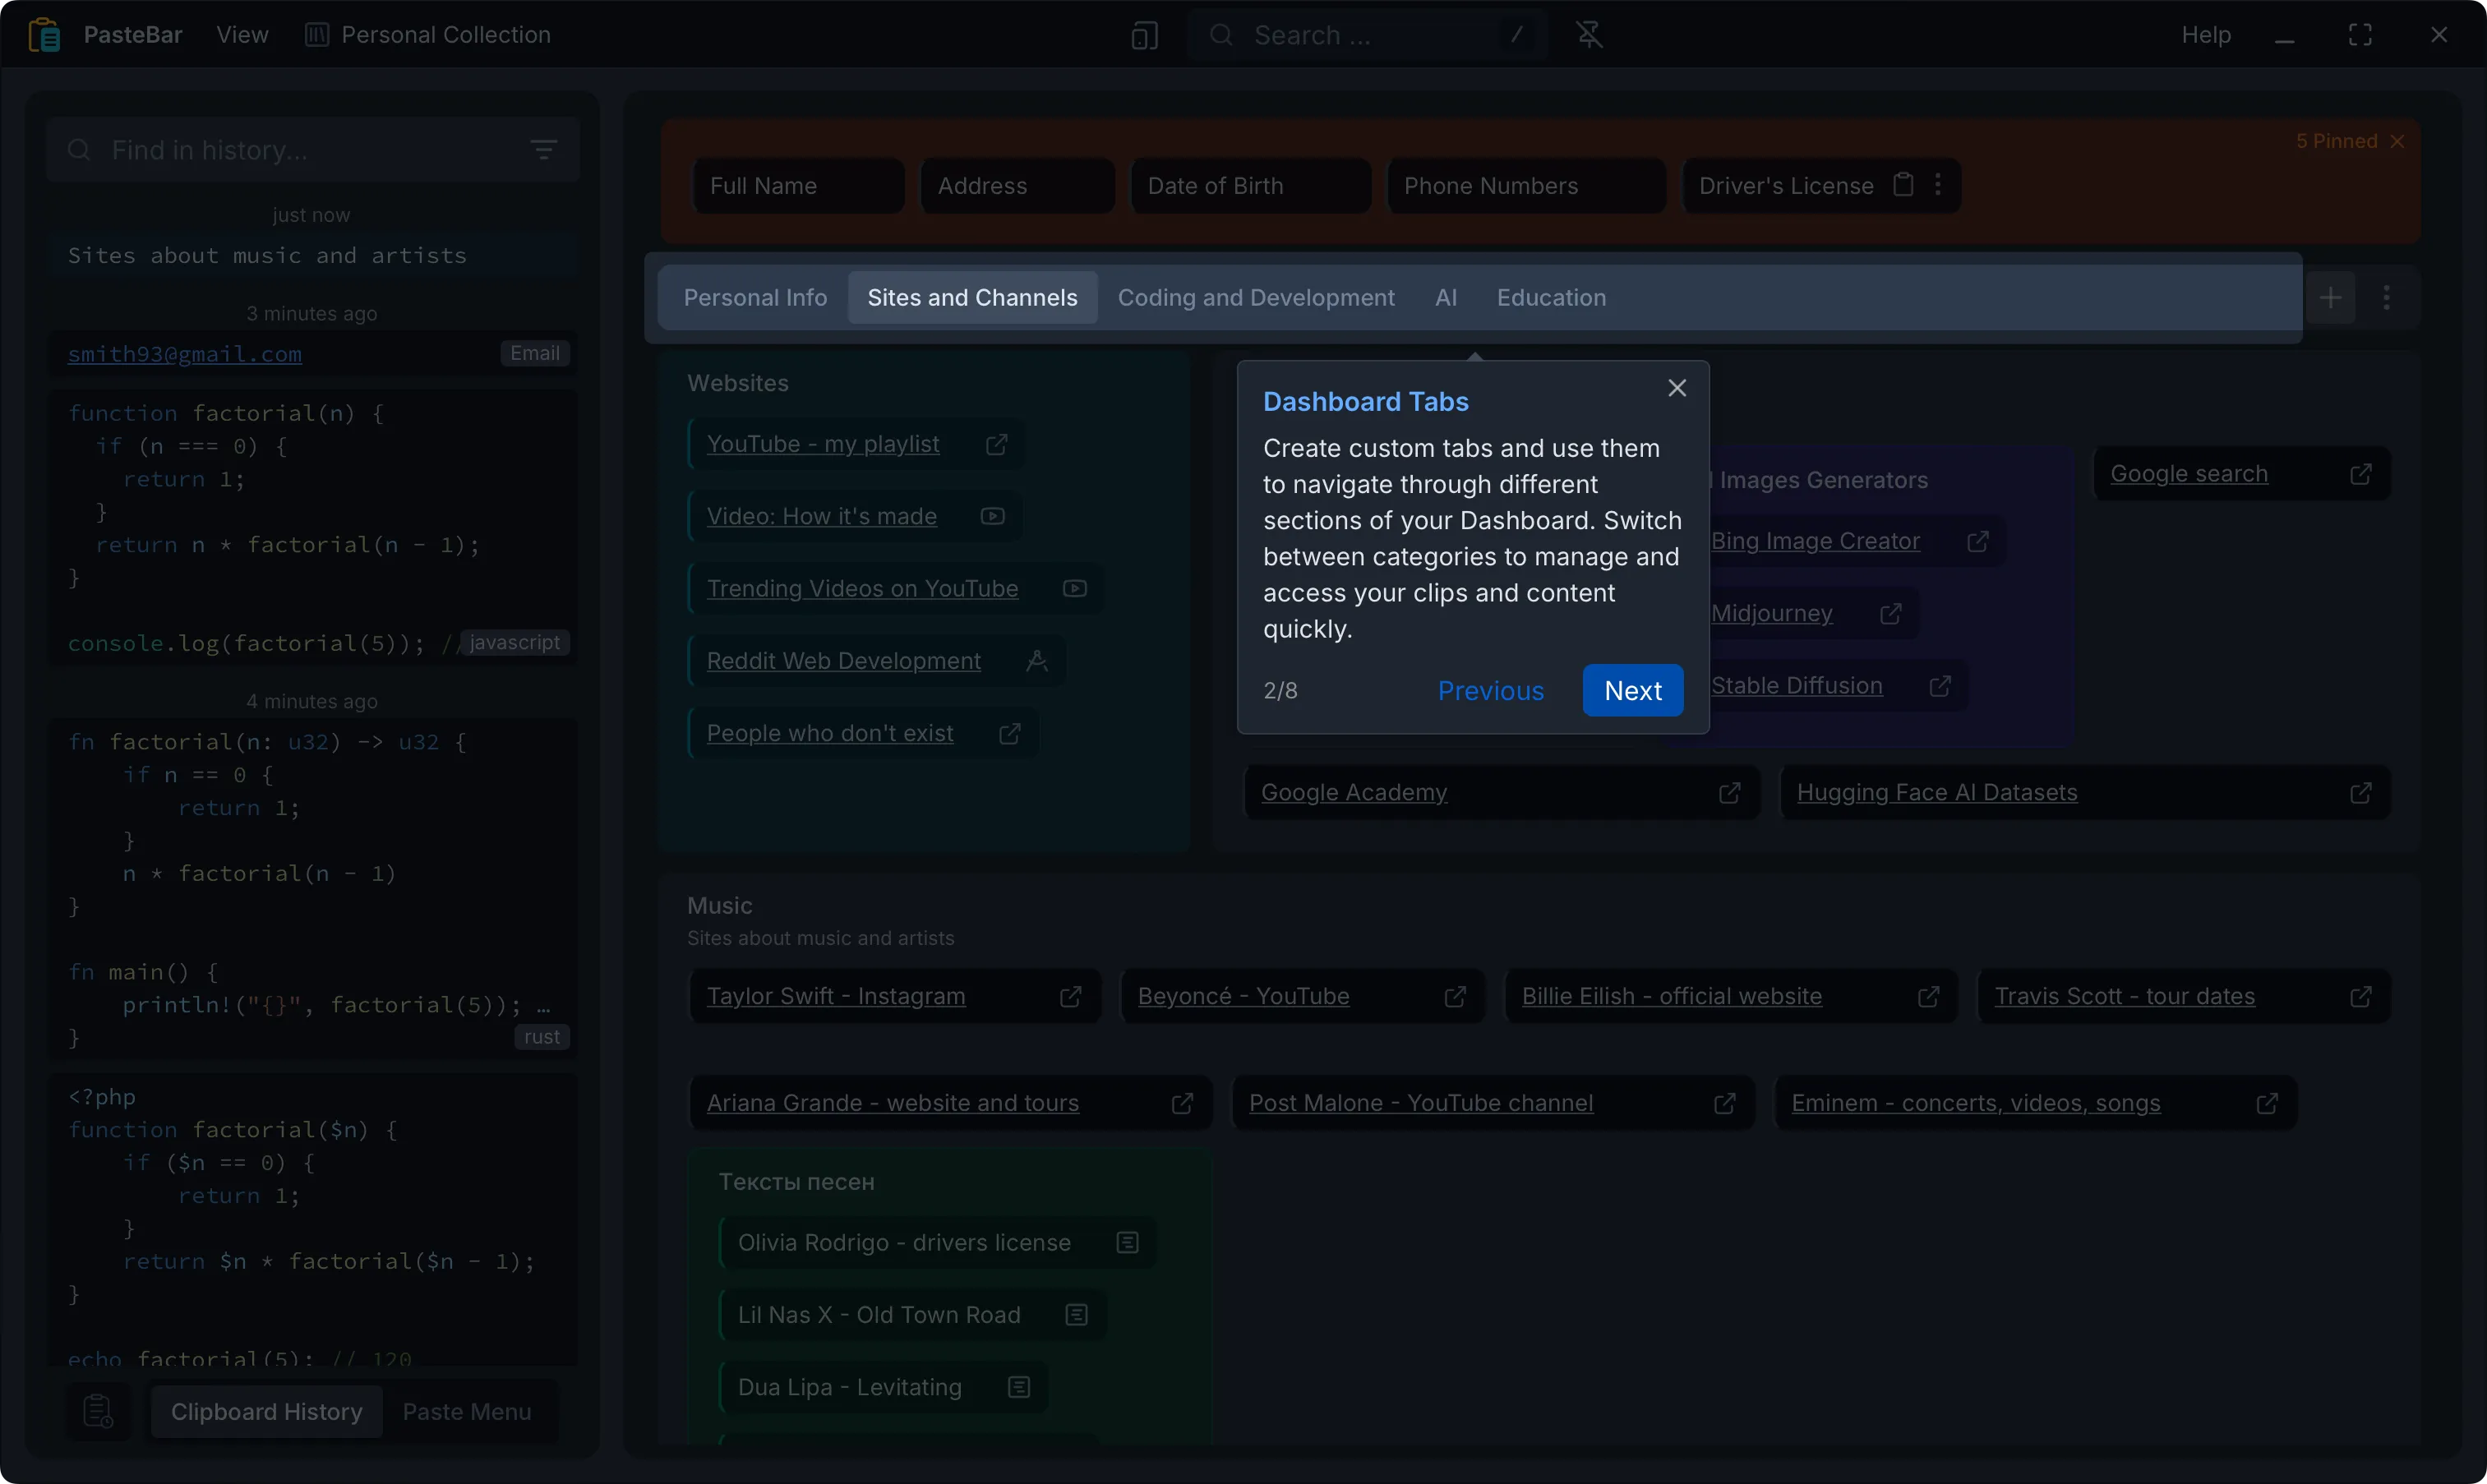Close the Dashboard Tabs tooltip
The height and width of the screenshot is (1484, 2487).
click(x=1677, y=388)
